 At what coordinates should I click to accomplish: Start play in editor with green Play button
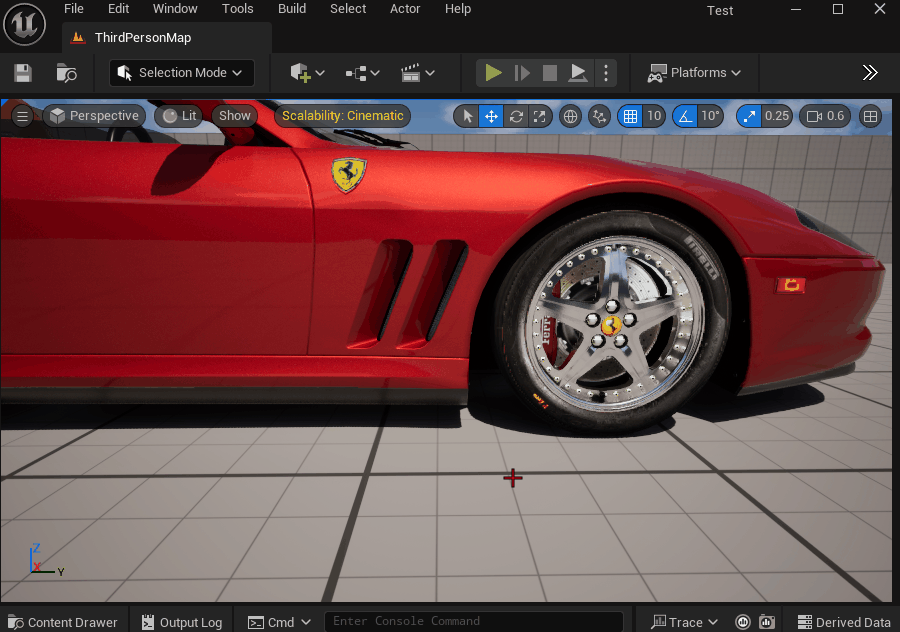click(493, 73)
